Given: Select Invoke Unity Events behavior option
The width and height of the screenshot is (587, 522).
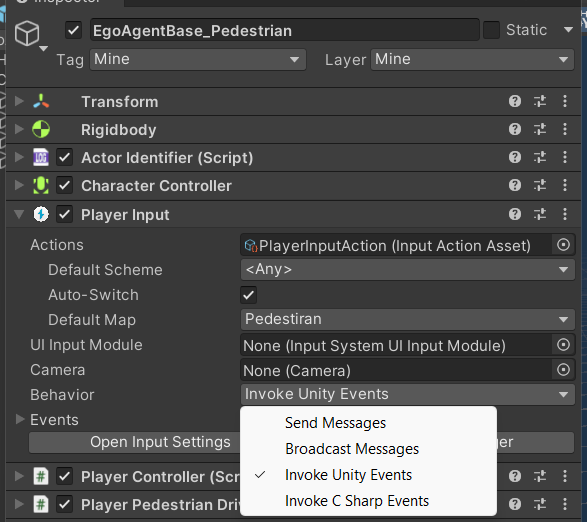Looking at the screenshot, I should [x=368, y=475].
